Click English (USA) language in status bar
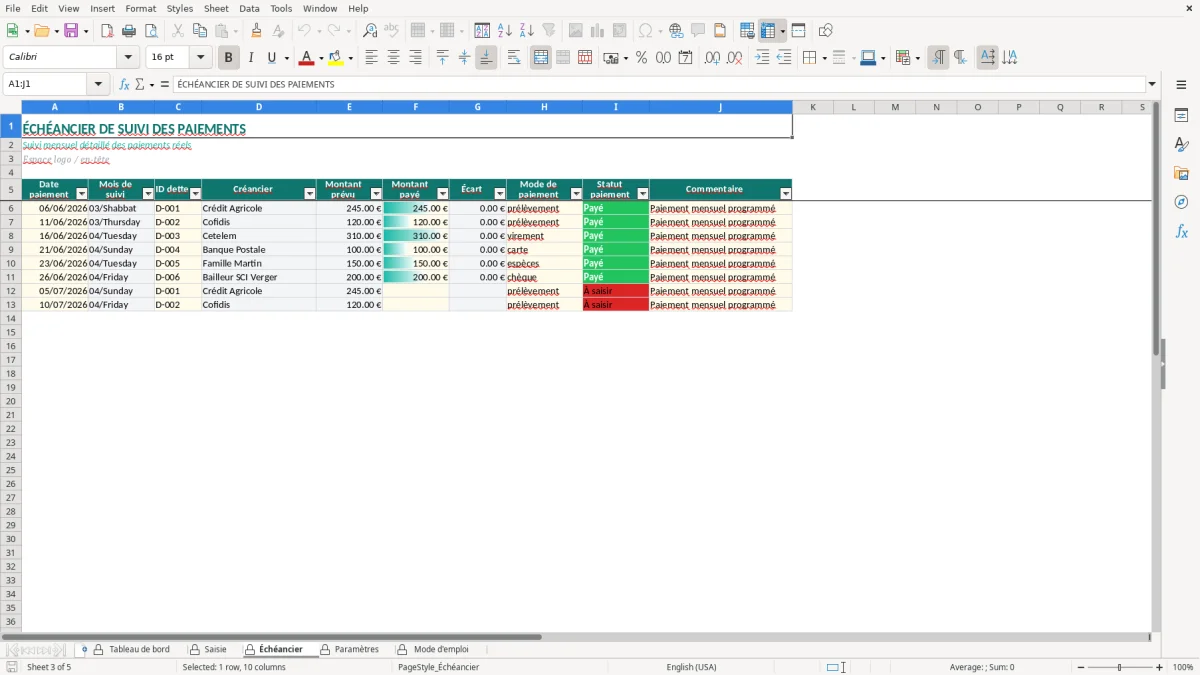 [x=692, y=667]
